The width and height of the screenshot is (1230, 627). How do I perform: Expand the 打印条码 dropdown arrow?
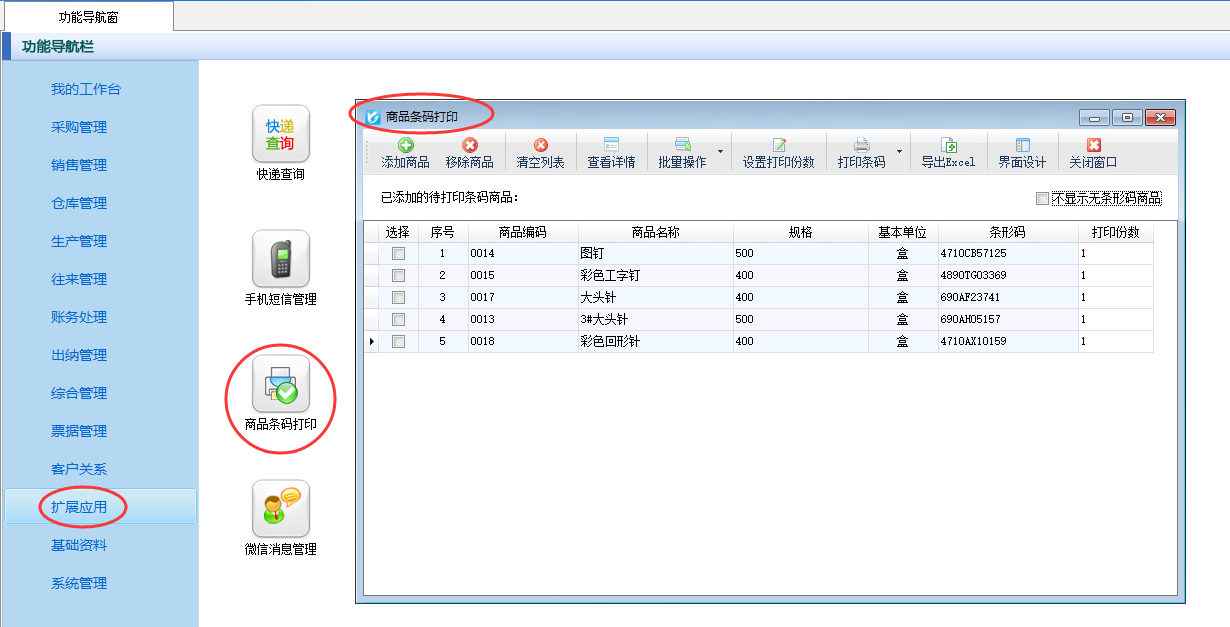click(x=900, y=152)
